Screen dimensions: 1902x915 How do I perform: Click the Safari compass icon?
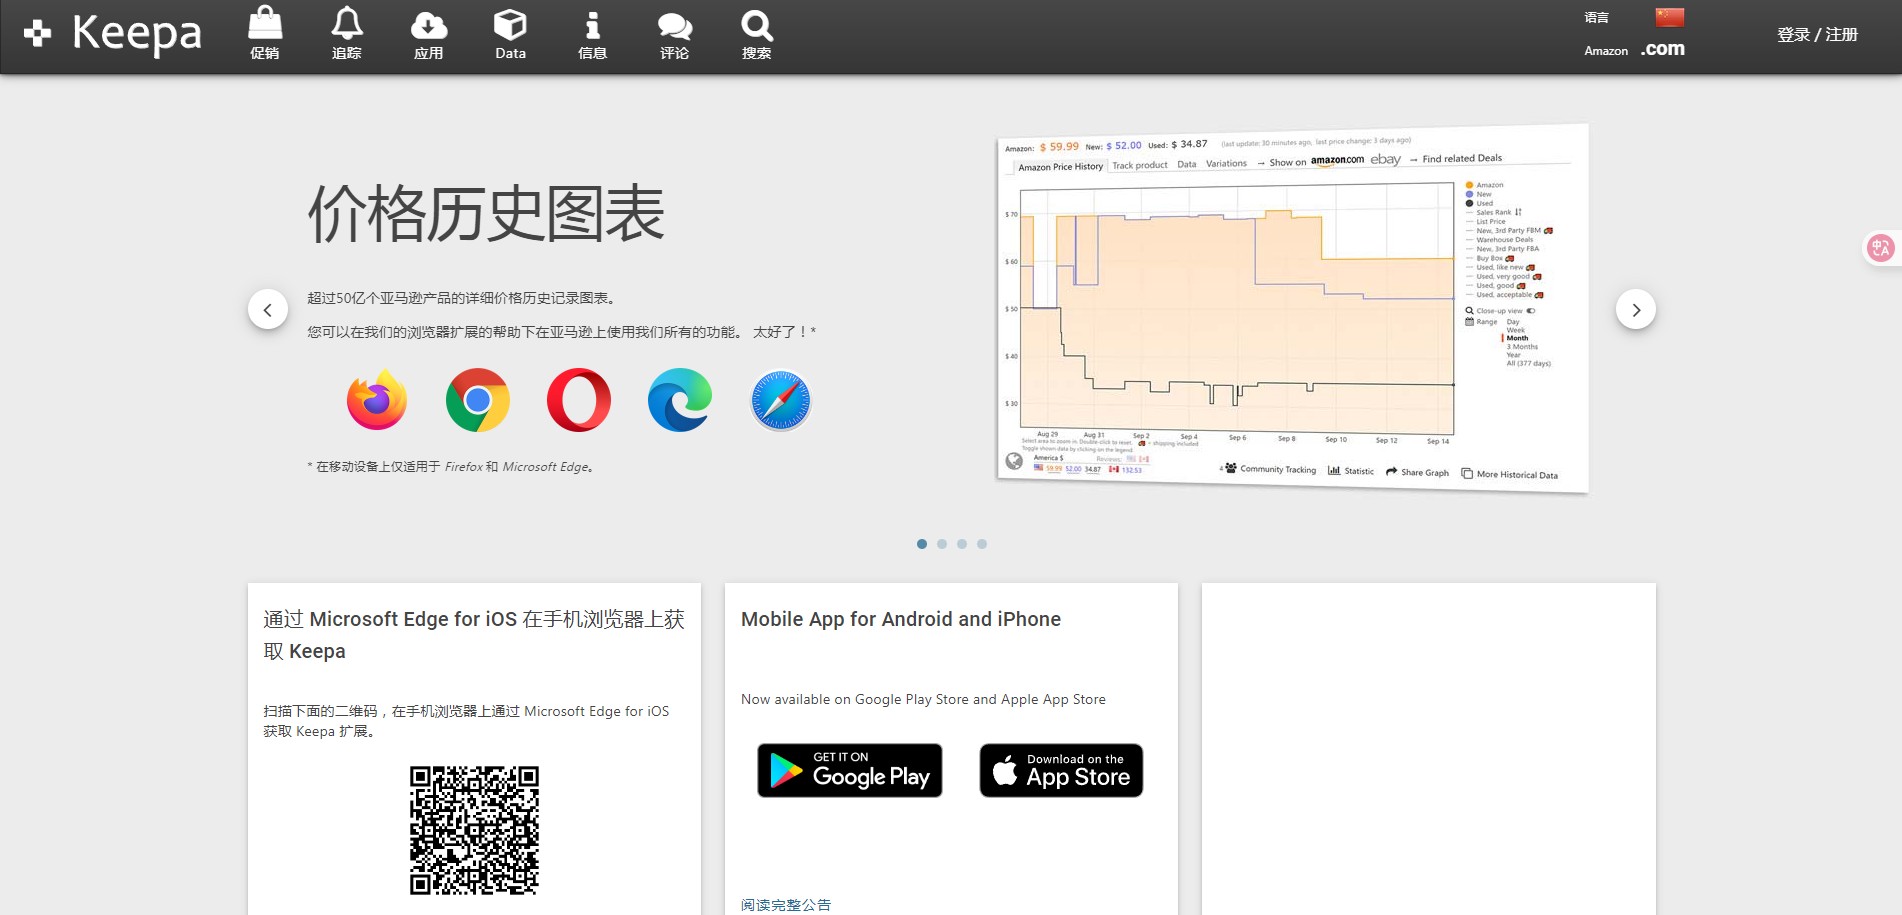(x=781, y=400)
